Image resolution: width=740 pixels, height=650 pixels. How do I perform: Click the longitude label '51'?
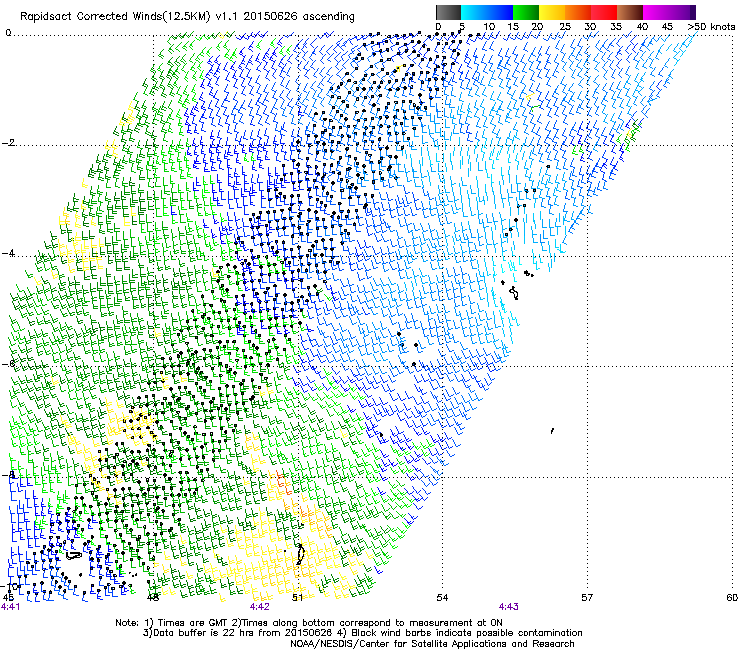point(297,598)
